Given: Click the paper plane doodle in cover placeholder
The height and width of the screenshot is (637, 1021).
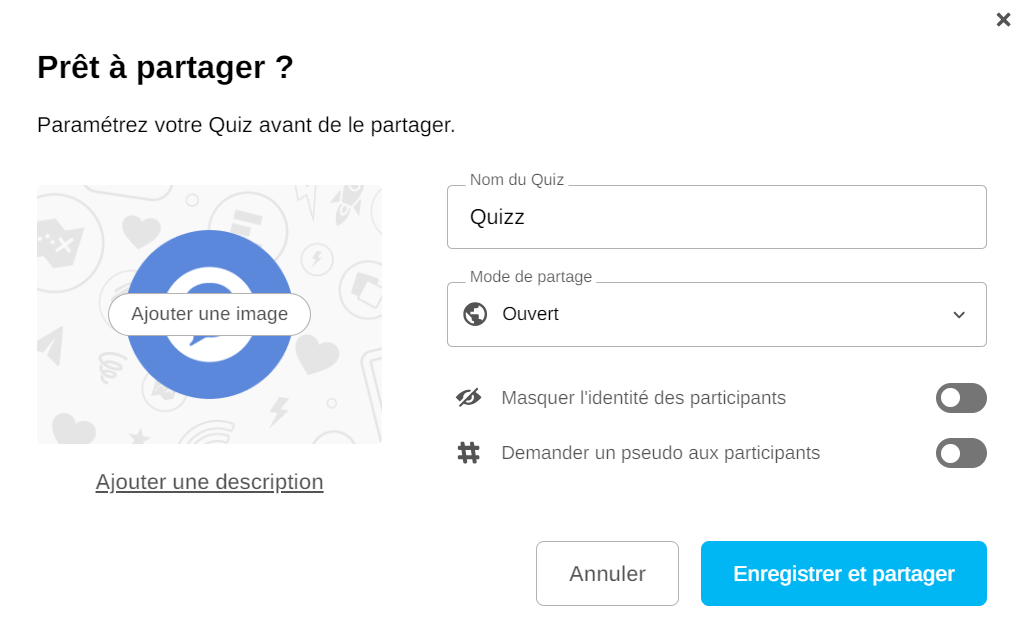Looking at the screenshot, I should pyautogui.click(x=50, y=344).
